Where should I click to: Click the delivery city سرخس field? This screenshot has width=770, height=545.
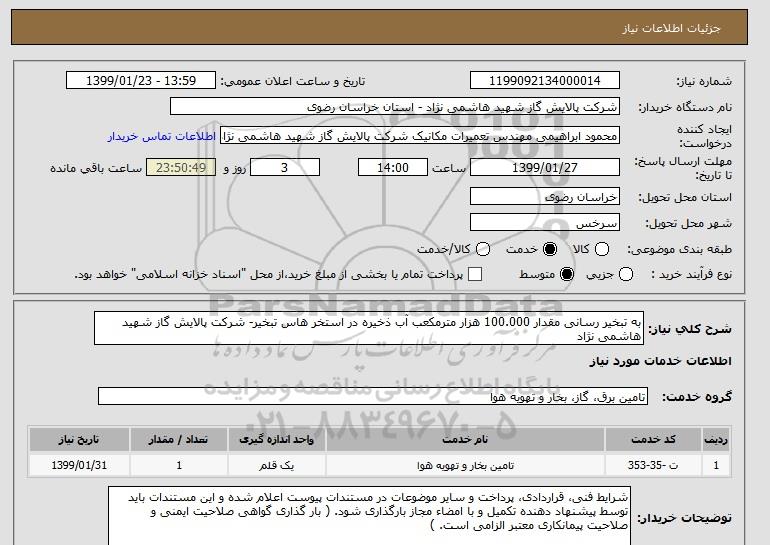click(x=545, y=222)
